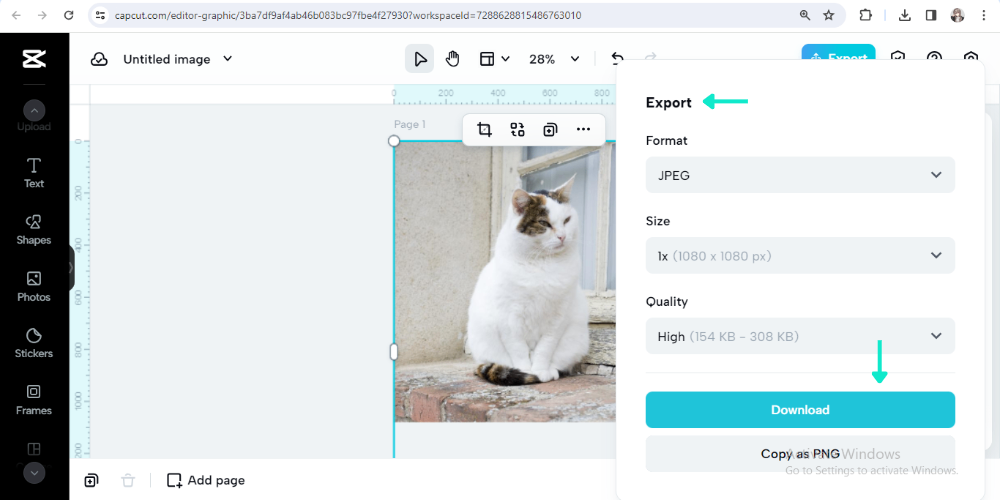Open the Shapes panel

pos(34,230)
